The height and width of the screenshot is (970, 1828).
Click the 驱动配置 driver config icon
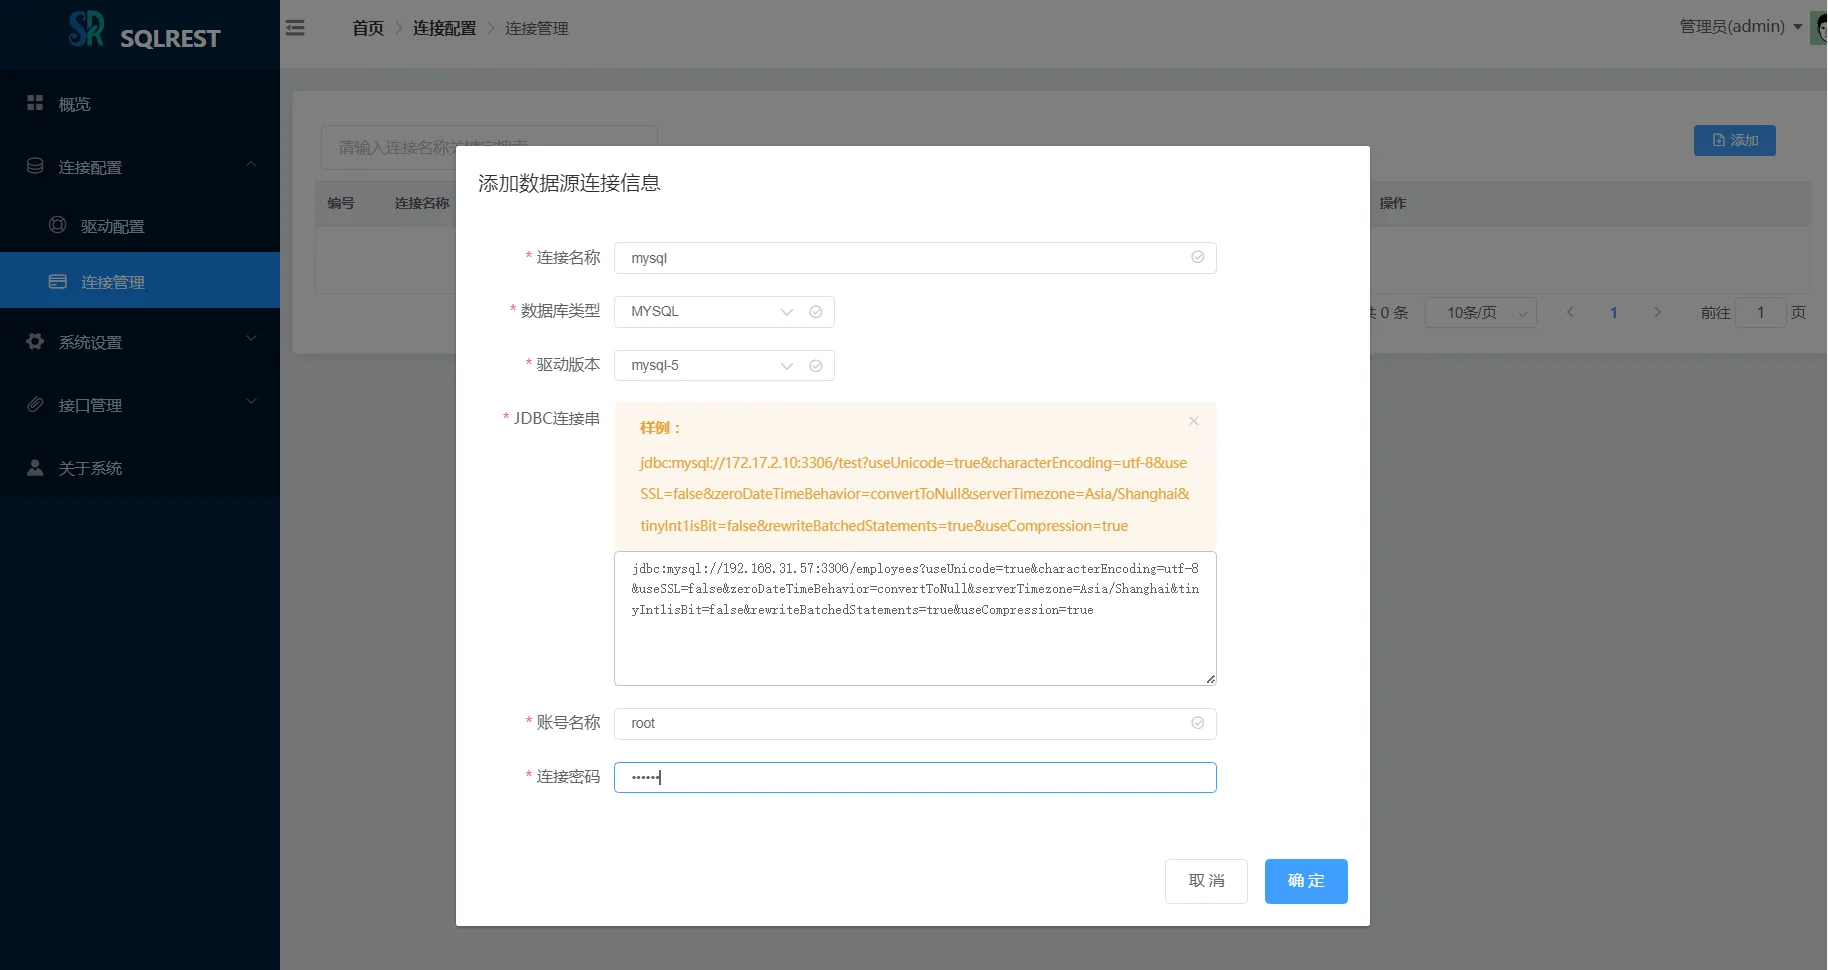click(x=59, y=225)
